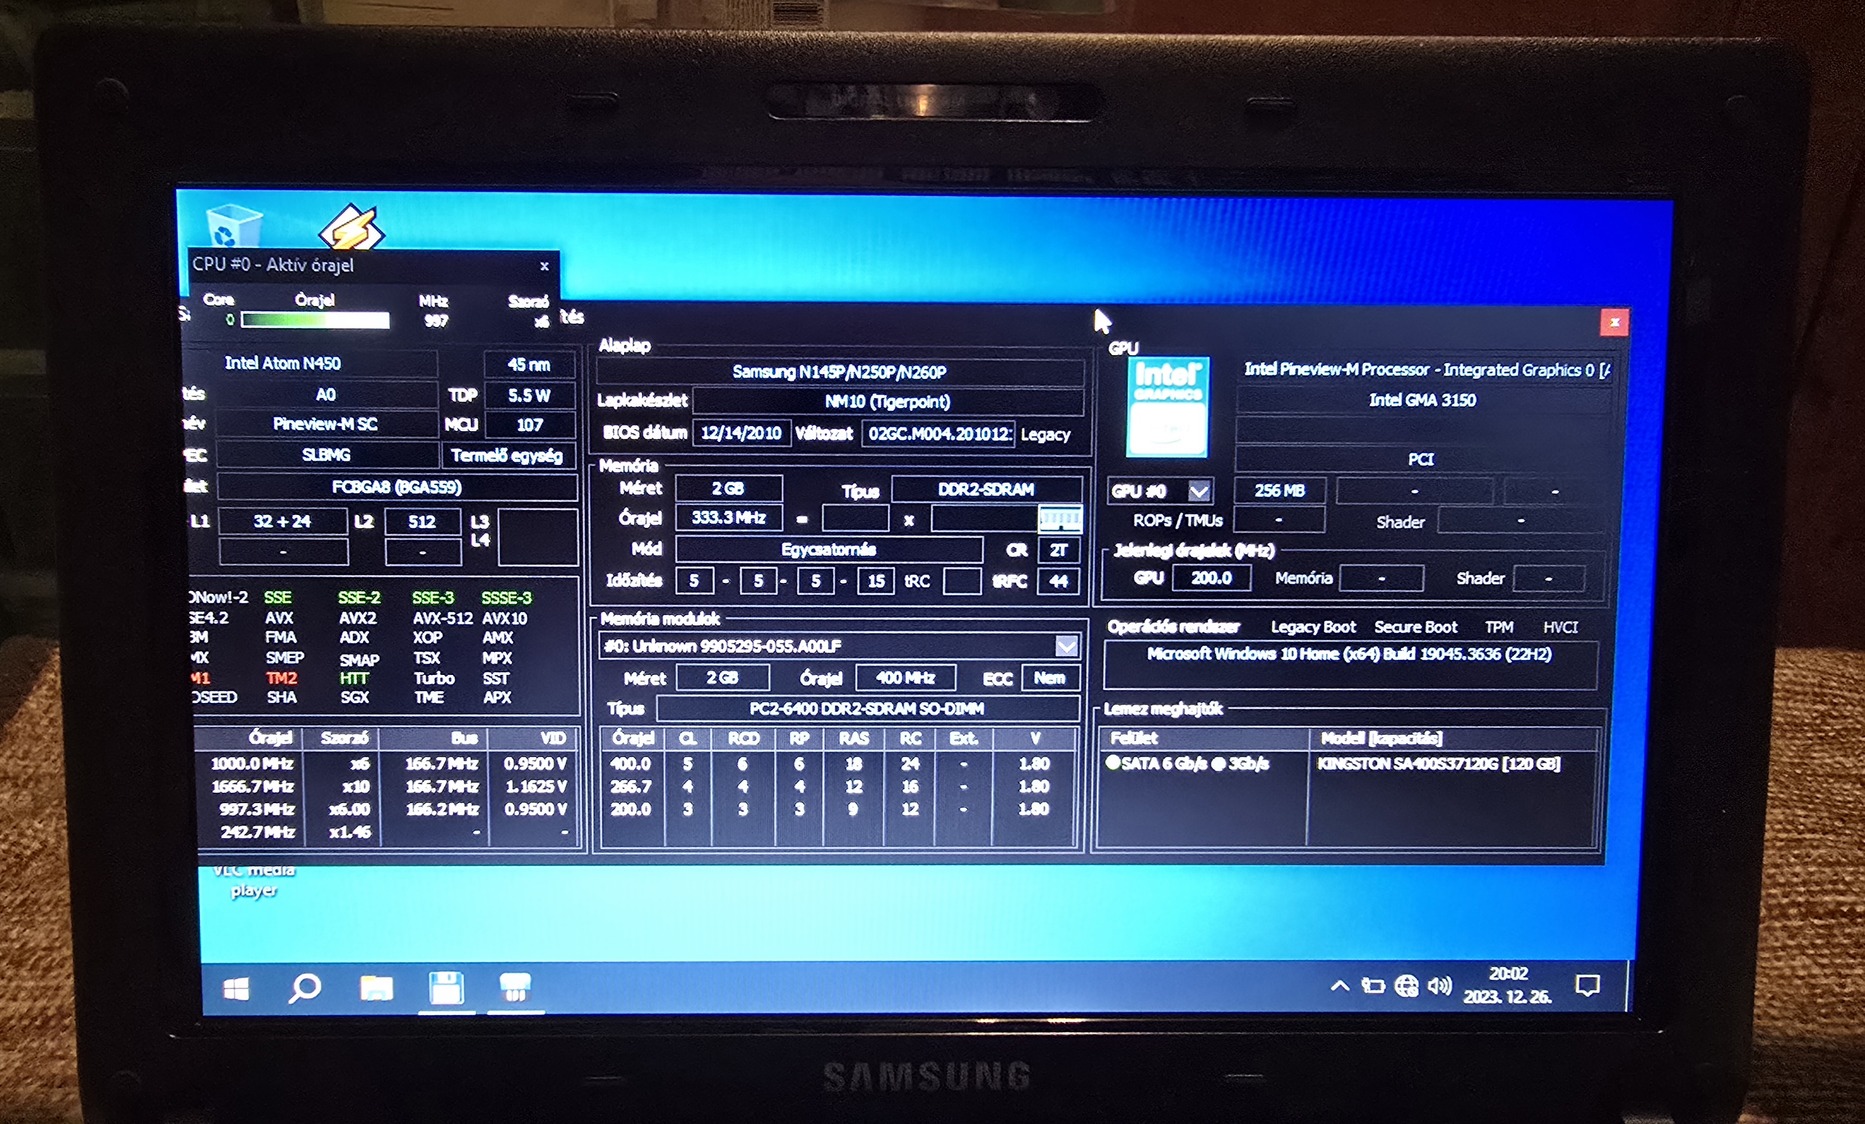
Task: Close the CPU #0 Aktív órajel window
Action: pos(544,266)
